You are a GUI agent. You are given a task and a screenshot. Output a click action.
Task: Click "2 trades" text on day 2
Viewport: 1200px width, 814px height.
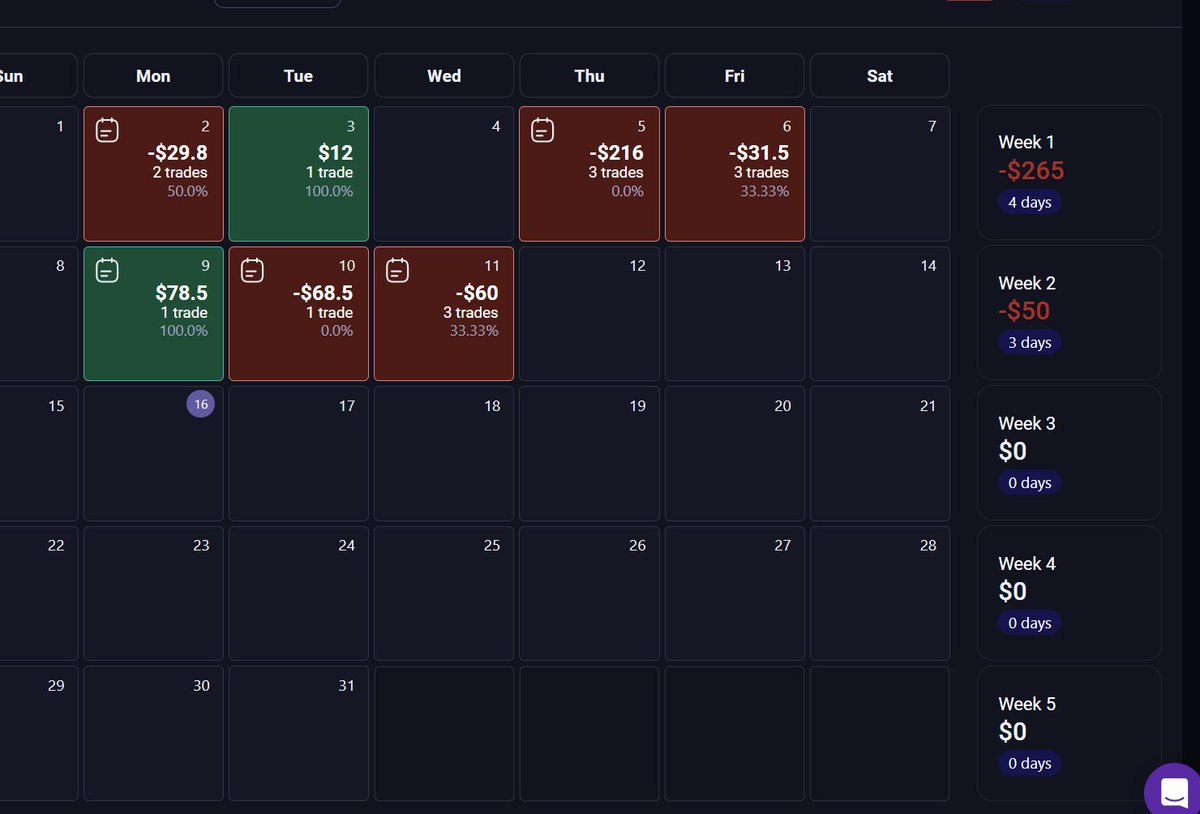[180, 172]
